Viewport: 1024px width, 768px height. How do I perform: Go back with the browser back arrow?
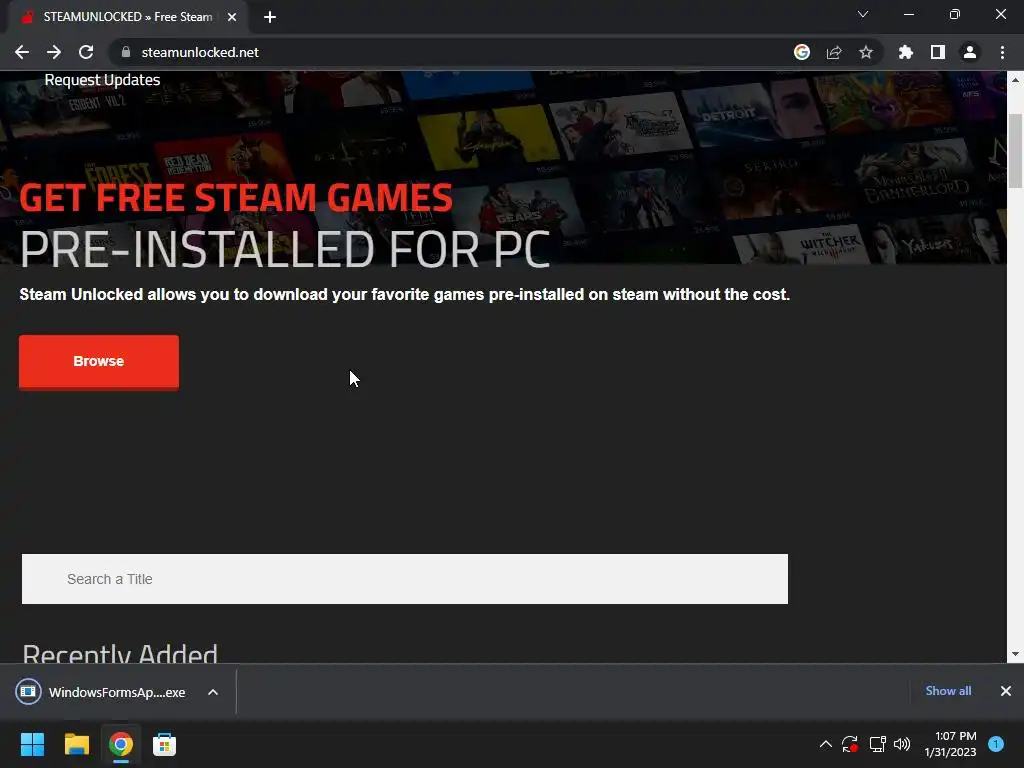click(22, 52)
